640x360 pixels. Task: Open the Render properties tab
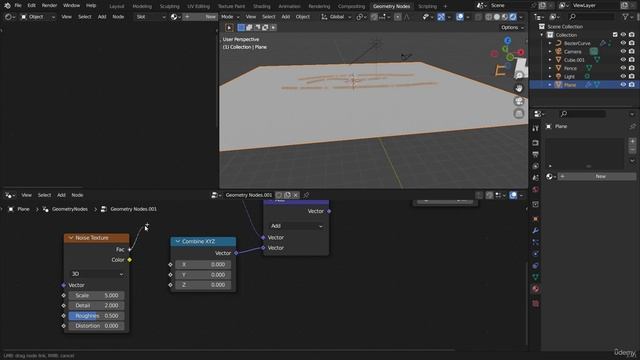(536, 143)
